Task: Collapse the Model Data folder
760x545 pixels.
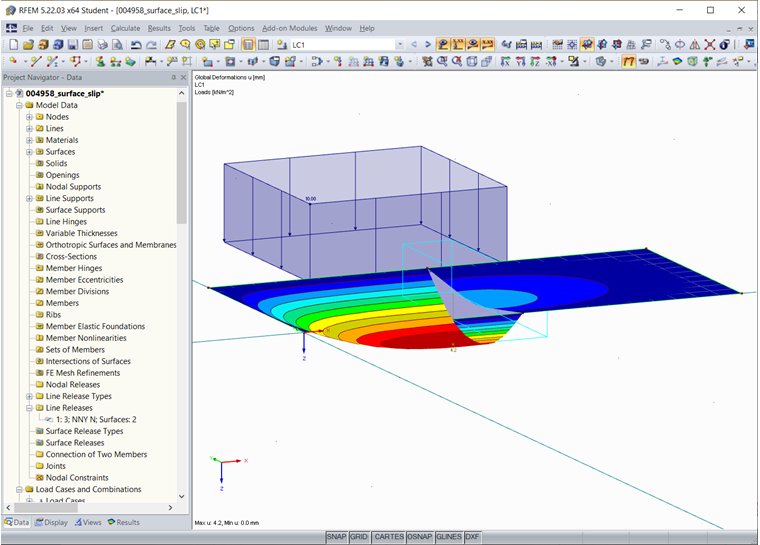Action: pyautogui.click(x=19, y=105)
